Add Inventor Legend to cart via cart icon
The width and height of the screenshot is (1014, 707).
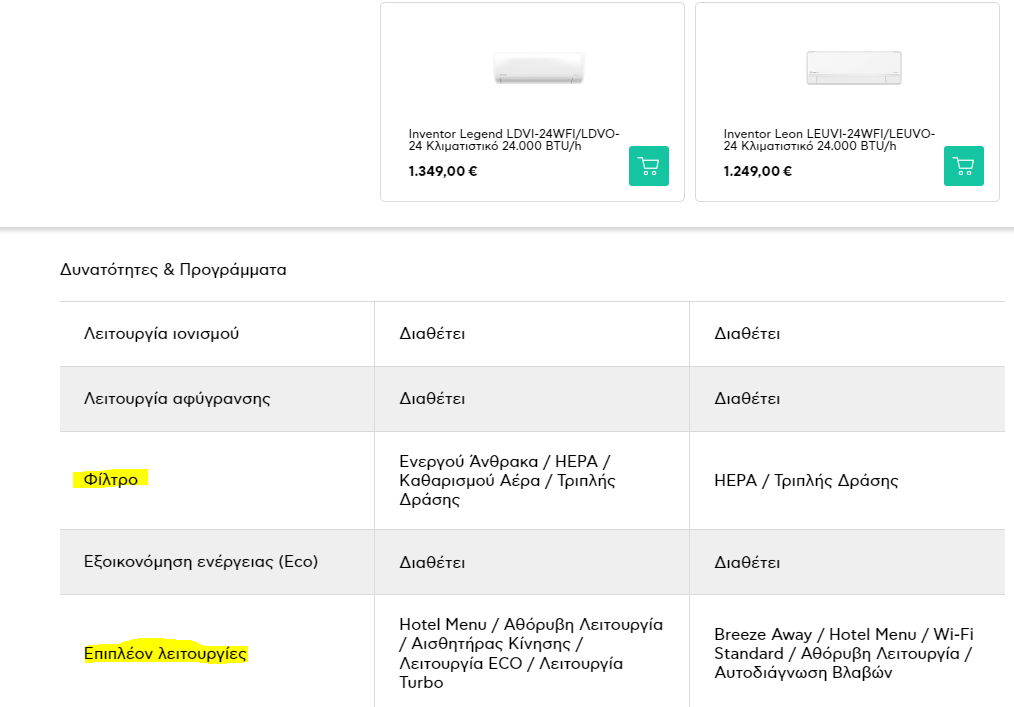tap(649, 166)
